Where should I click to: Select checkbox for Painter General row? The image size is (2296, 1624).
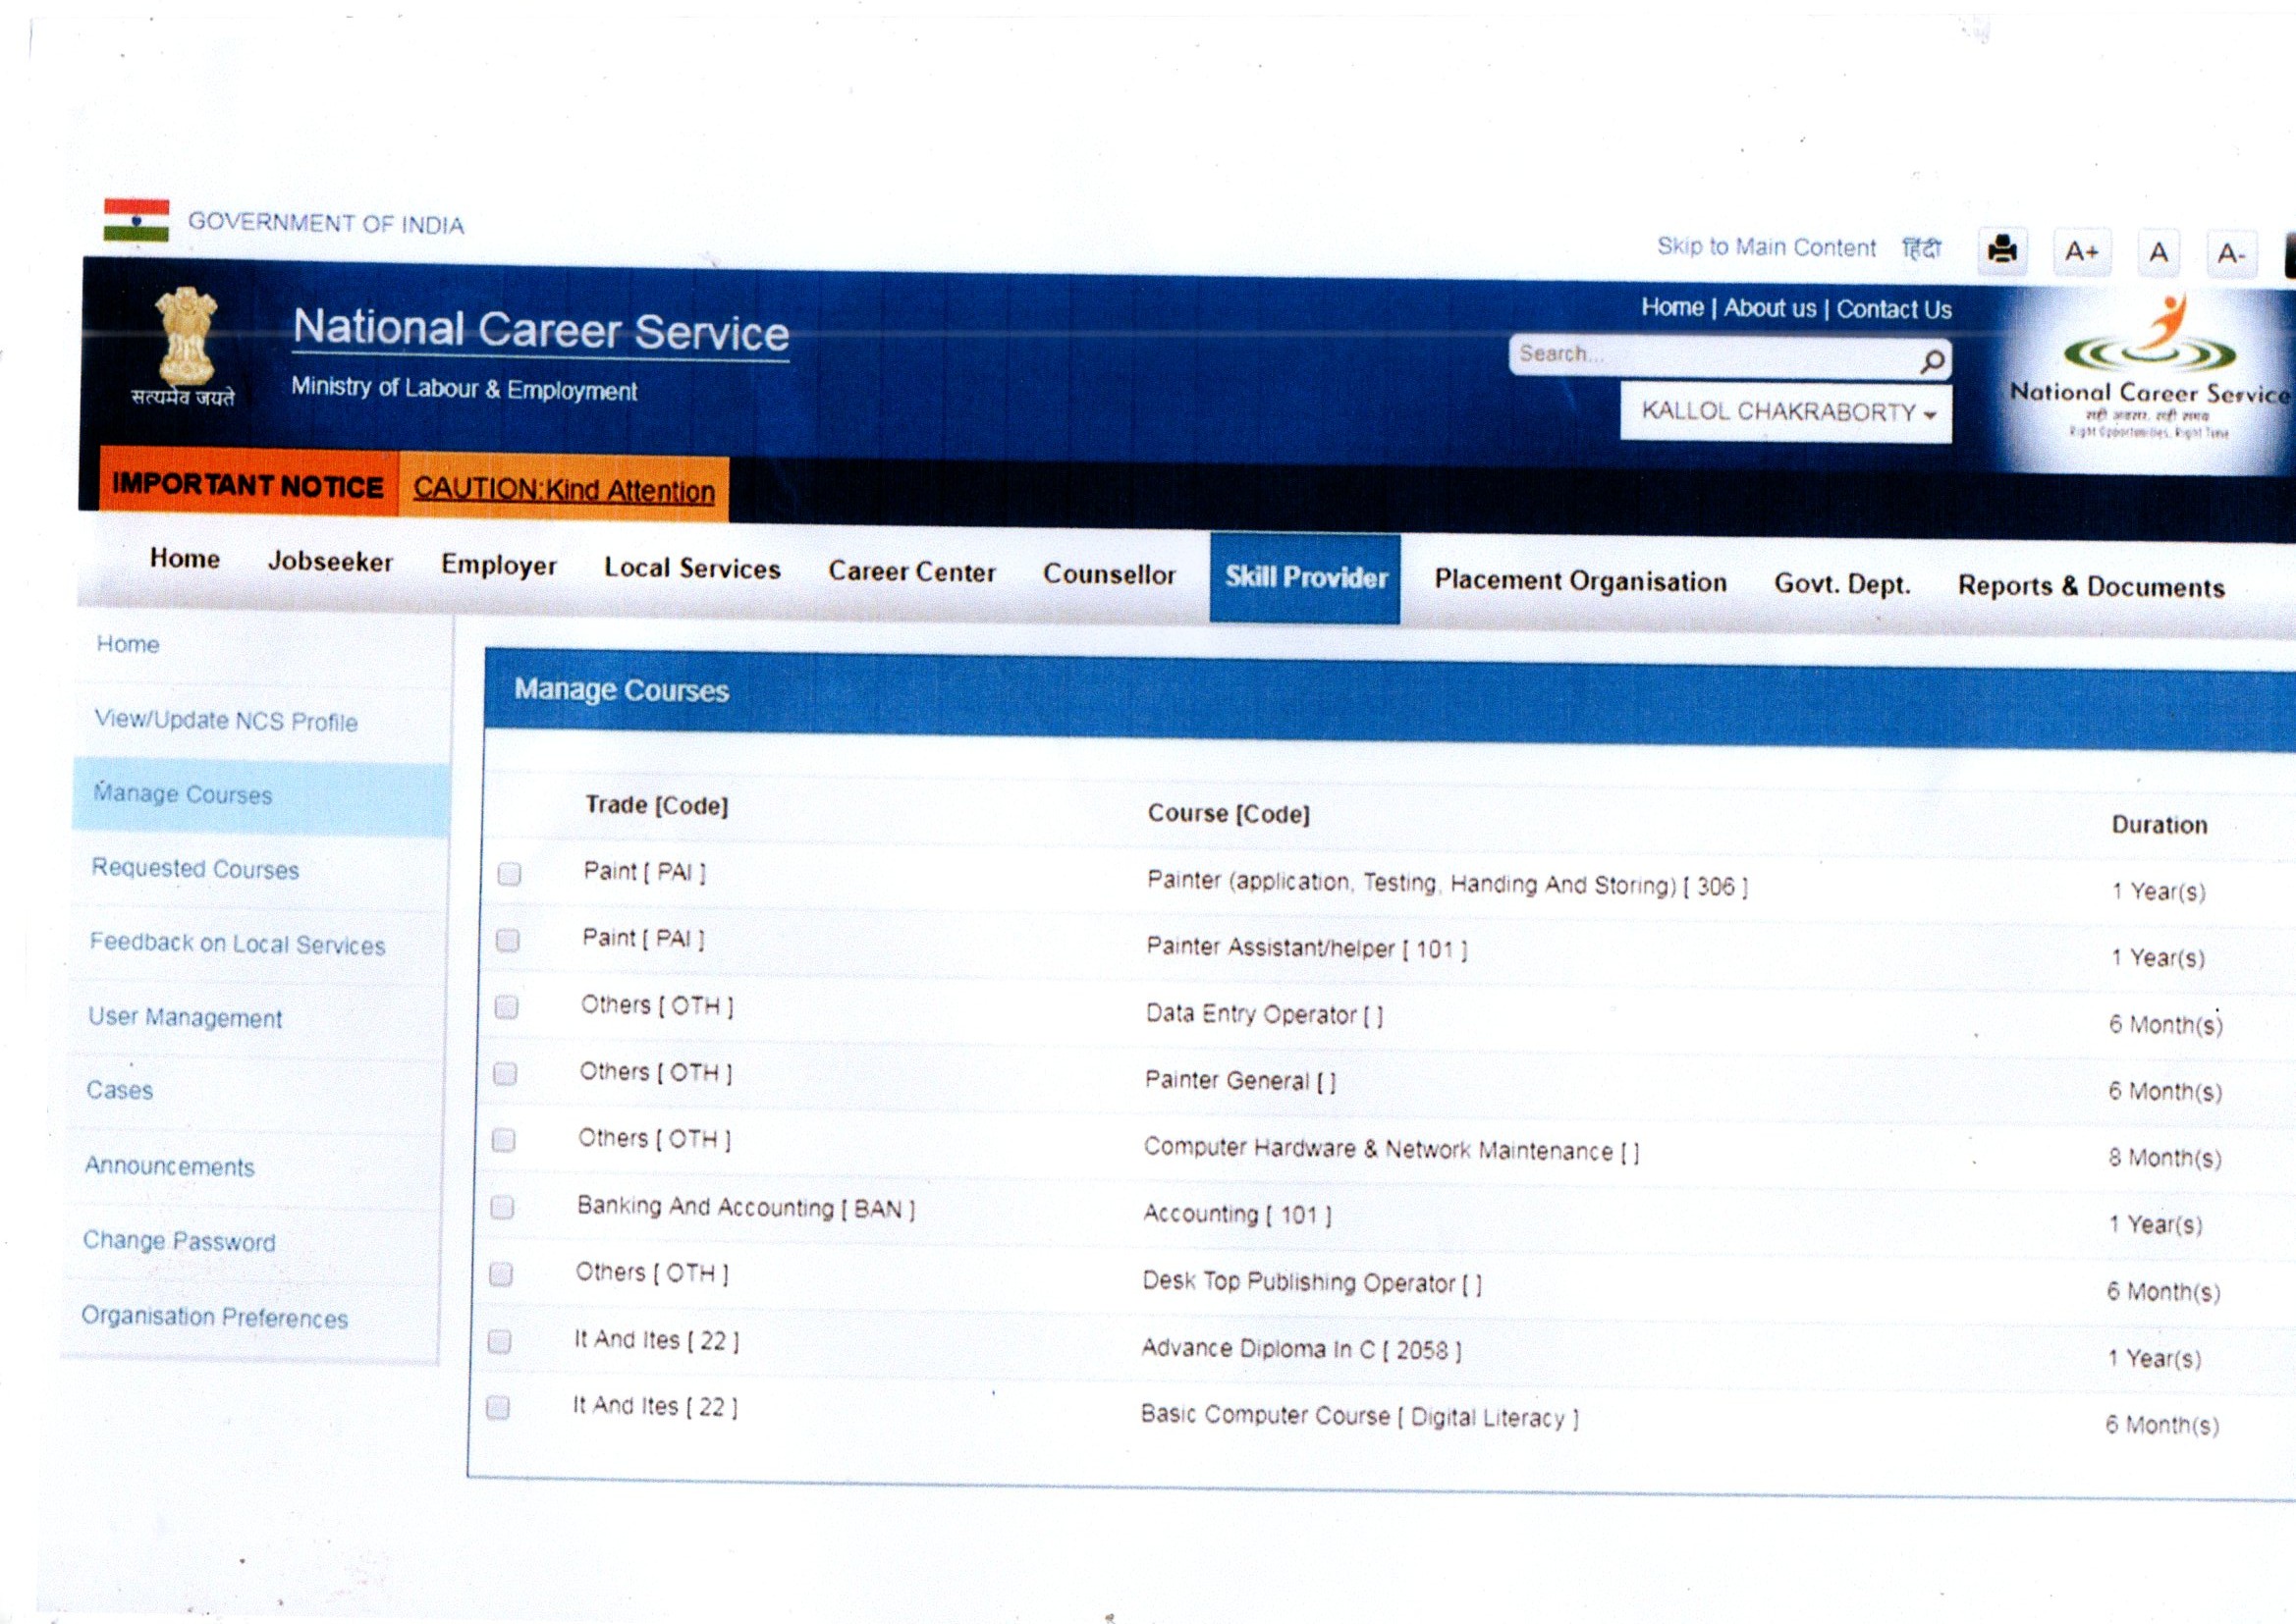coord(505,1073)
